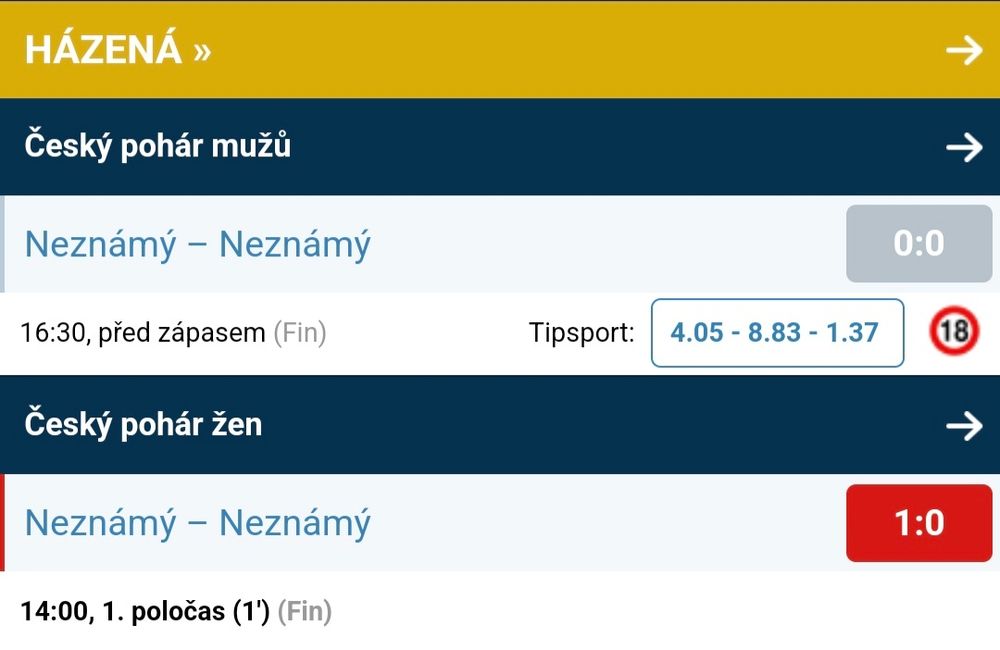Click the 16:30 před zápasem status text
The width and height of the screenshot is (1000, 650).
click(x=143, y=333)
